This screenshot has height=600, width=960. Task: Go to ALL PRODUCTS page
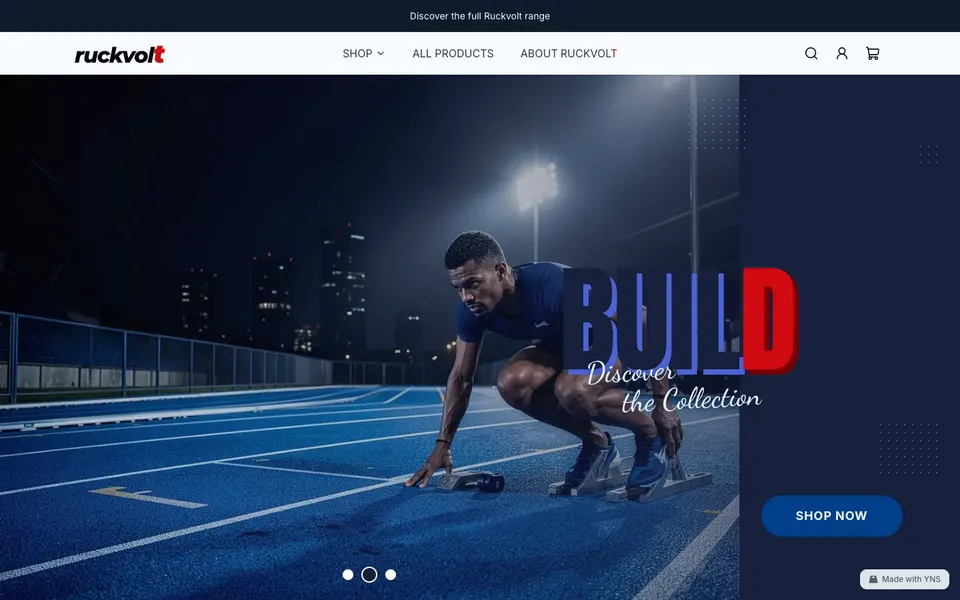[x=452, y=53]
